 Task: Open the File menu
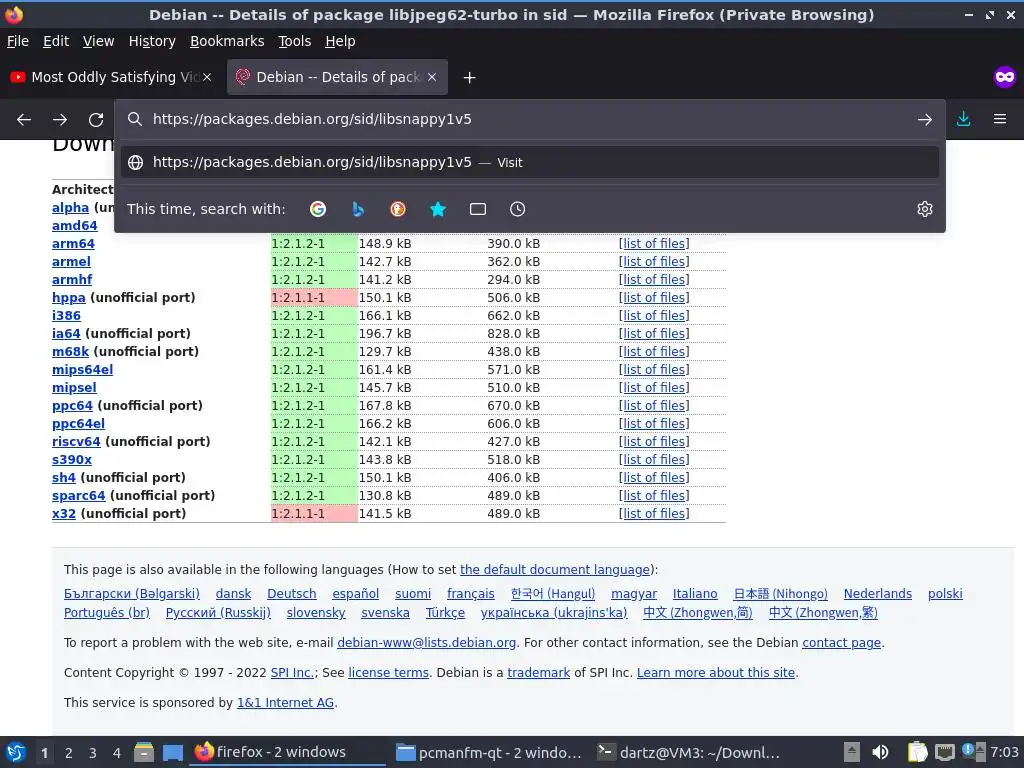(x=18, y=41)
